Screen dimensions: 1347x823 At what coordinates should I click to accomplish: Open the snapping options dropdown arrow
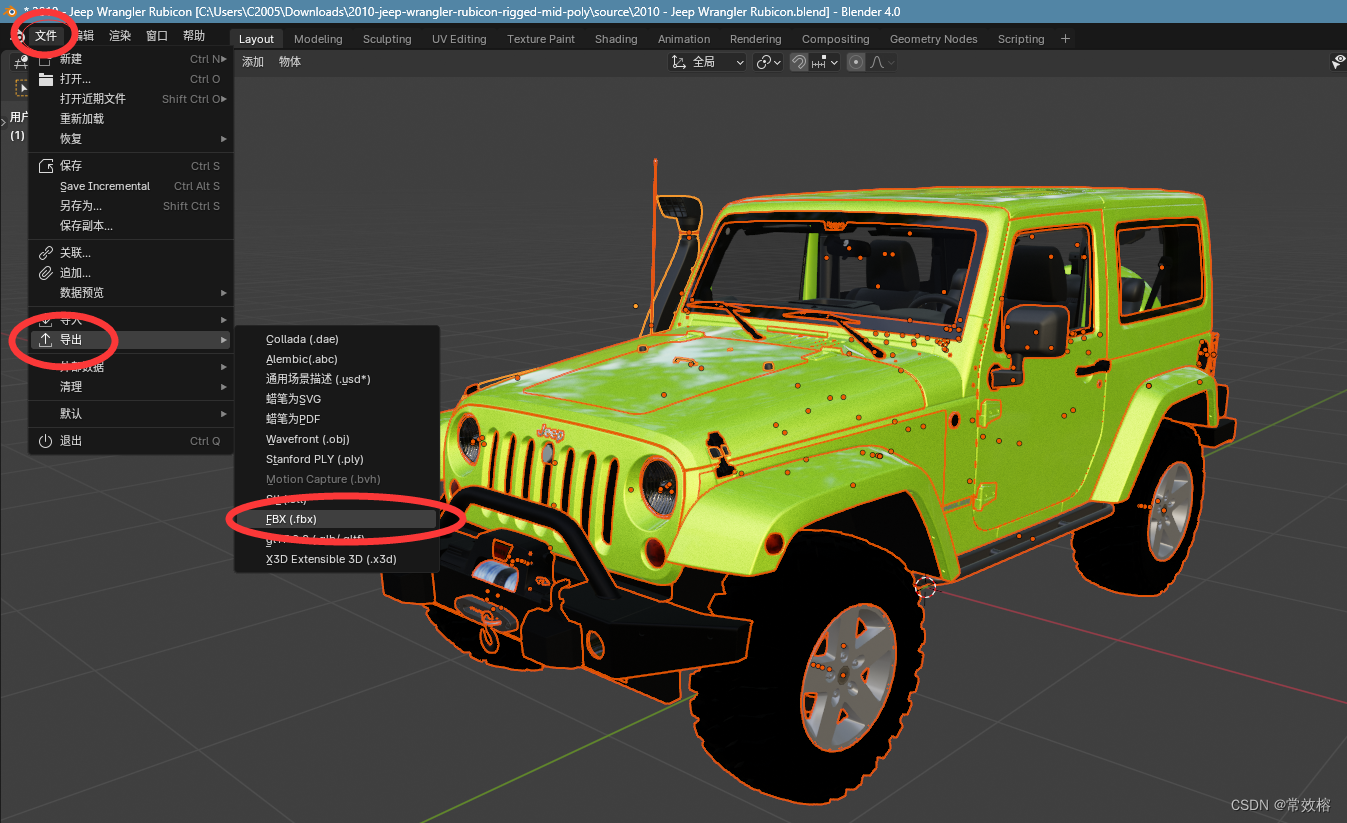834,62
